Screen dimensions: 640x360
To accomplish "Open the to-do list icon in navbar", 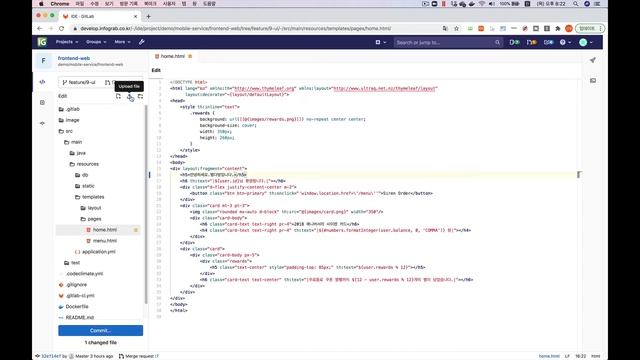I will [x=548, y=42].
